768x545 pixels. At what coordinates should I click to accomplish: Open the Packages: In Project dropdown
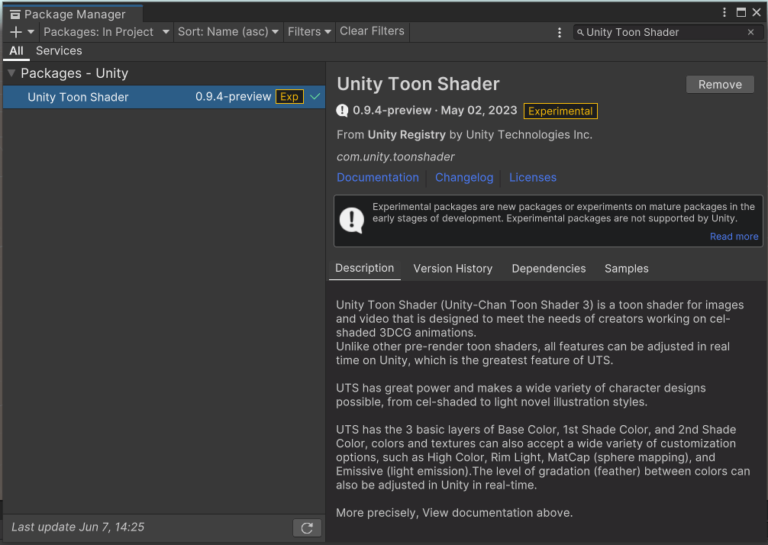tap(105, 32)
